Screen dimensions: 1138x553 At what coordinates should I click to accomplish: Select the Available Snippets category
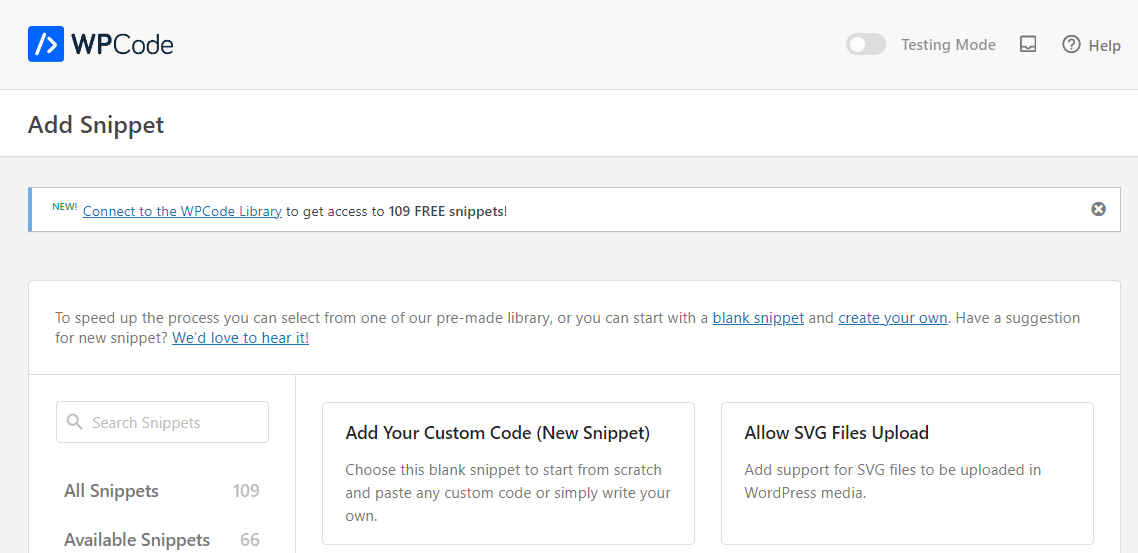pos(137,540)
